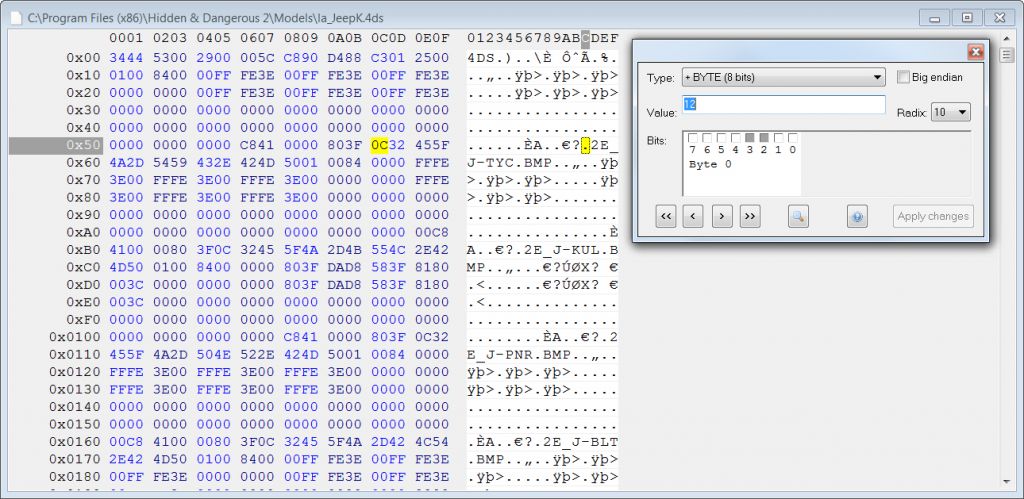
Task: Maximize the hex editor window
Action: click(967, 17)
